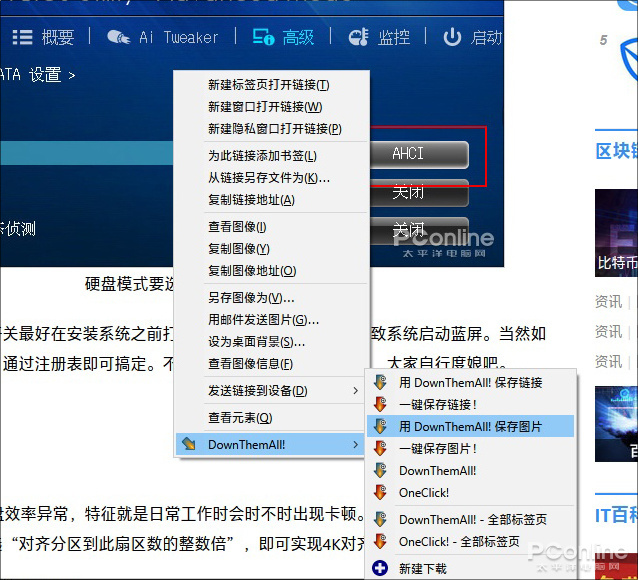Select the DownThemAll! submenu label
This screenshot has width=638, height=580.
437,471
